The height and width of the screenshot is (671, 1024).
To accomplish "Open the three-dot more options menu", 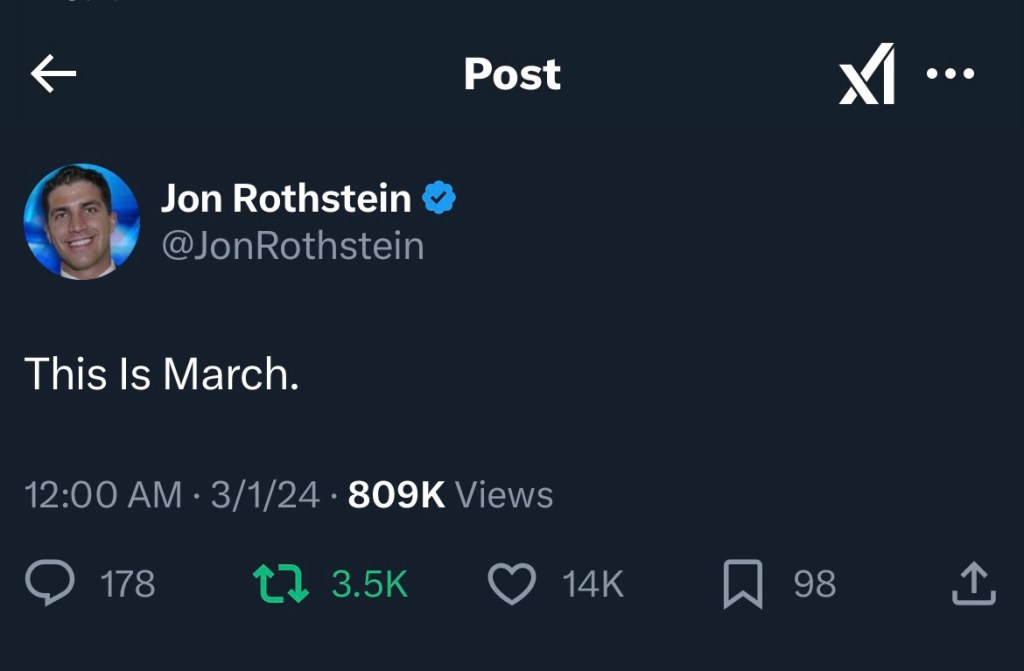I will [950, 74].
